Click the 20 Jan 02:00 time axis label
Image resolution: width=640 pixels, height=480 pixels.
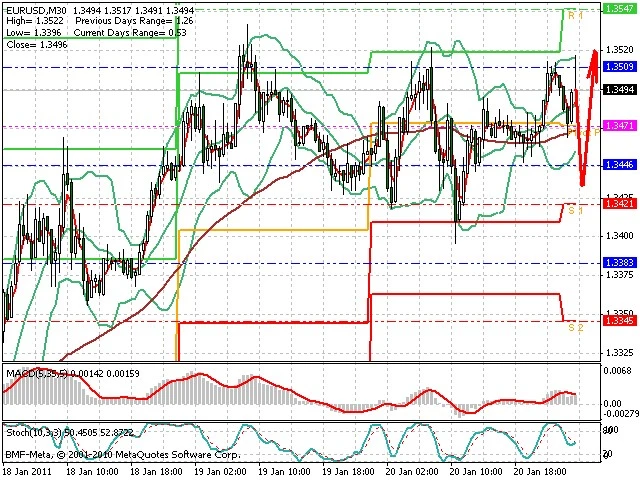412,472
